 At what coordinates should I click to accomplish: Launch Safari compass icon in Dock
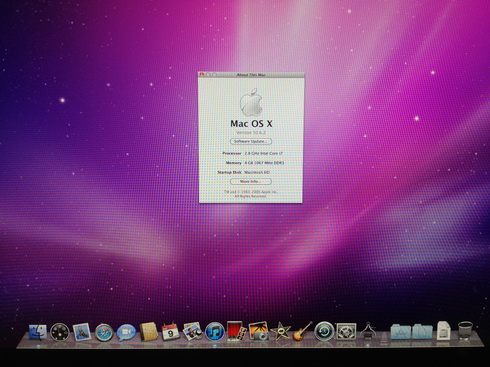pos(104,333)
